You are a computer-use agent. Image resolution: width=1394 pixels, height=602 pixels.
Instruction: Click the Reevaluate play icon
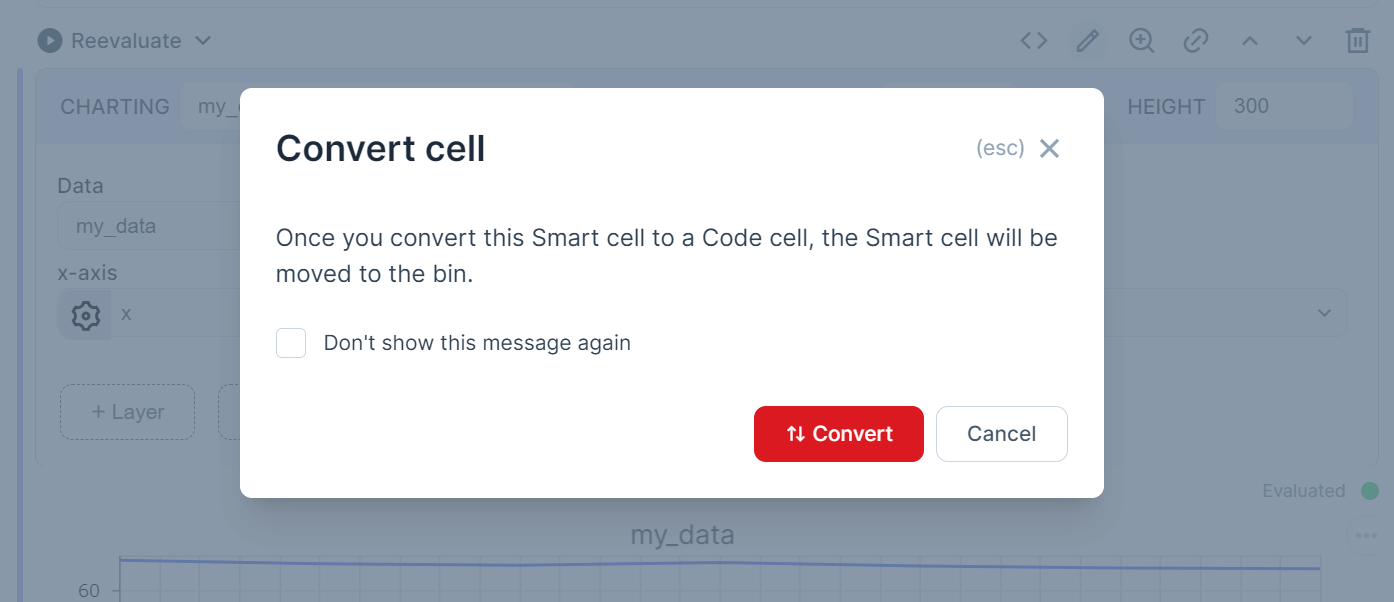[49, 41]
